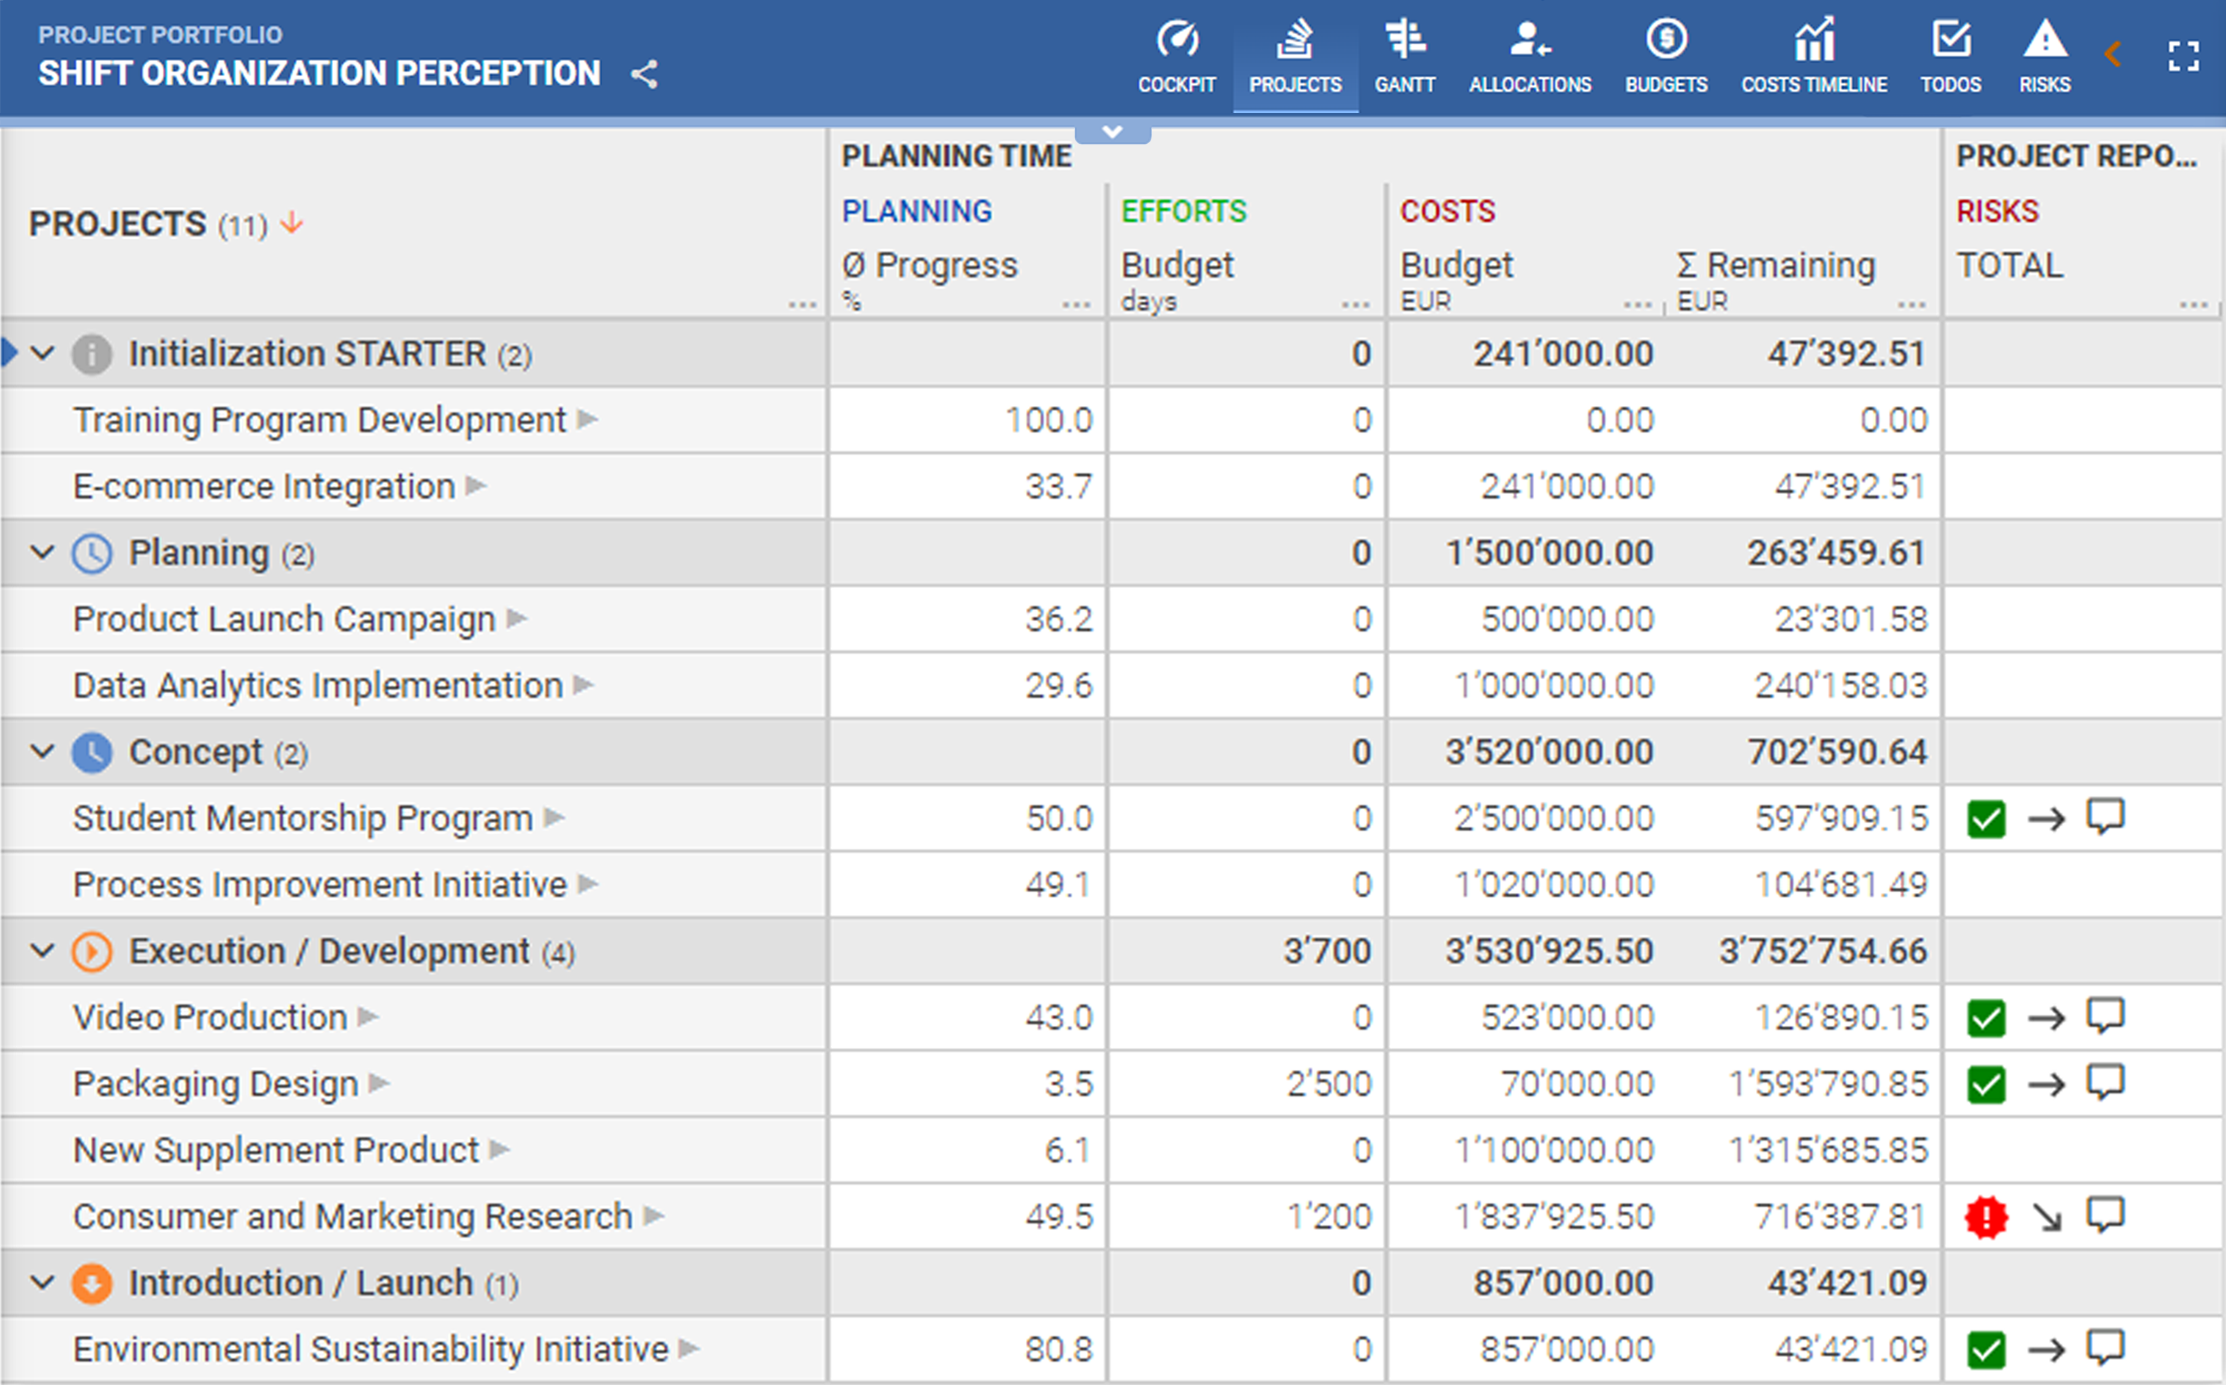This screenshot has height=1385, width=2226.
Task: Open options menu of Costs Budget column
Action: (x=1638, y=304)
